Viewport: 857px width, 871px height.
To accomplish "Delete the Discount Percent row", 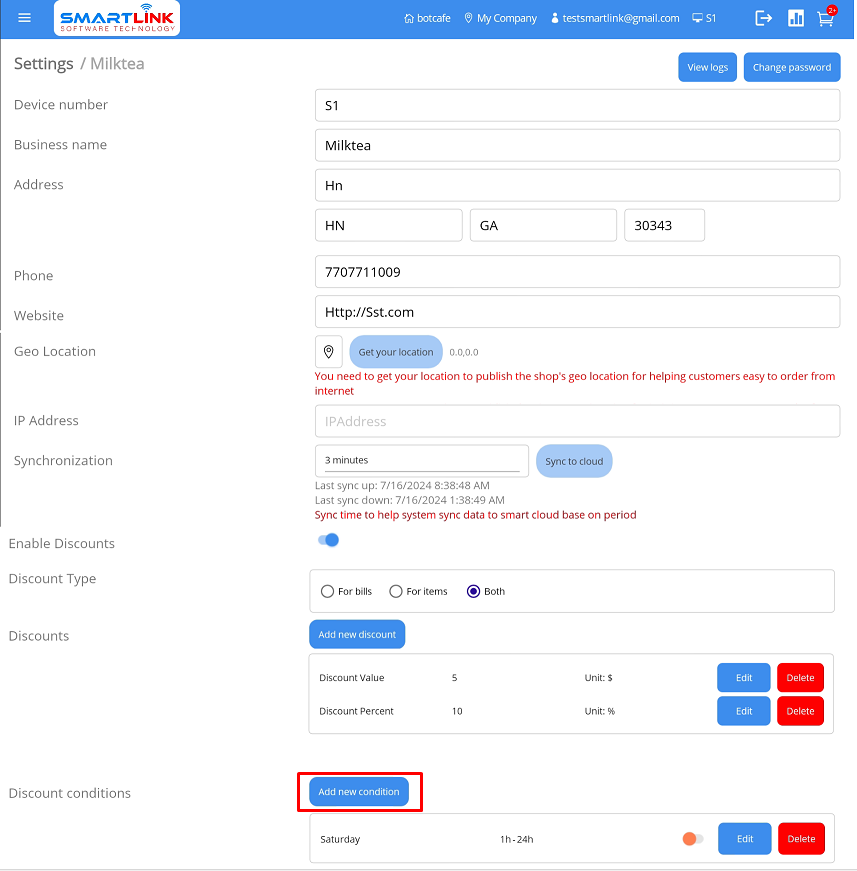I will [x=800, y=711].
